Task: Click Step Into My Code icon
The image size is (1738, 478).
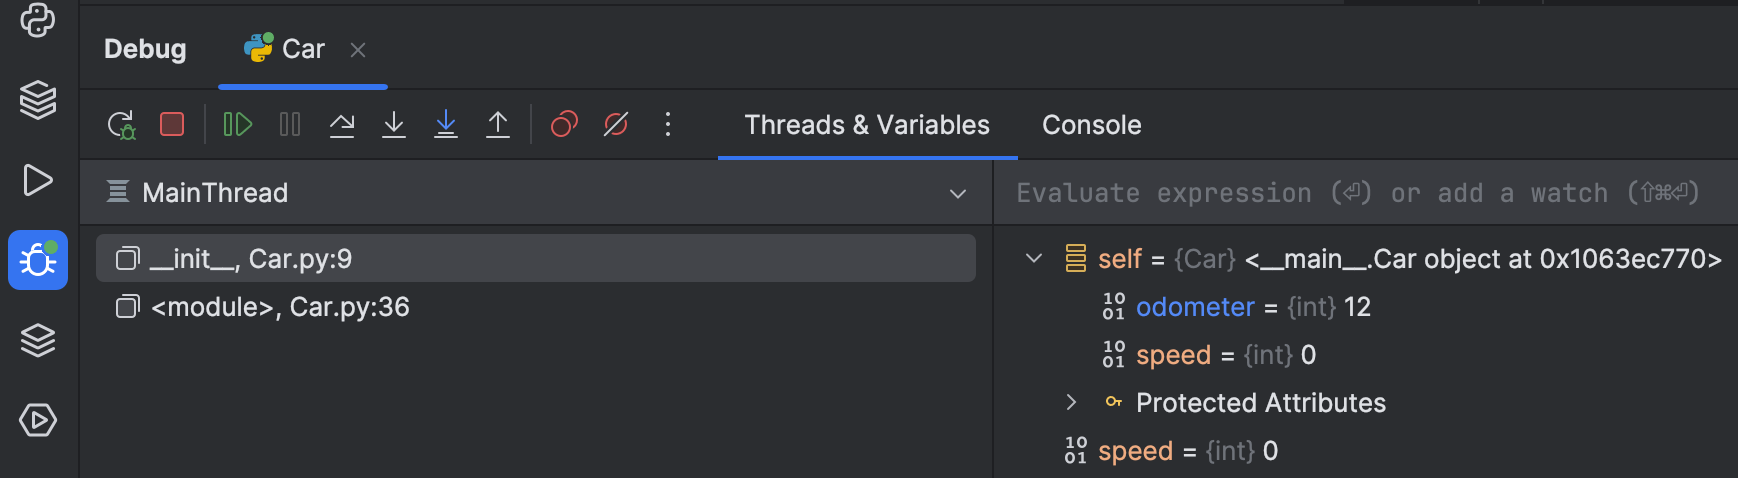Action: click(446, 124)
